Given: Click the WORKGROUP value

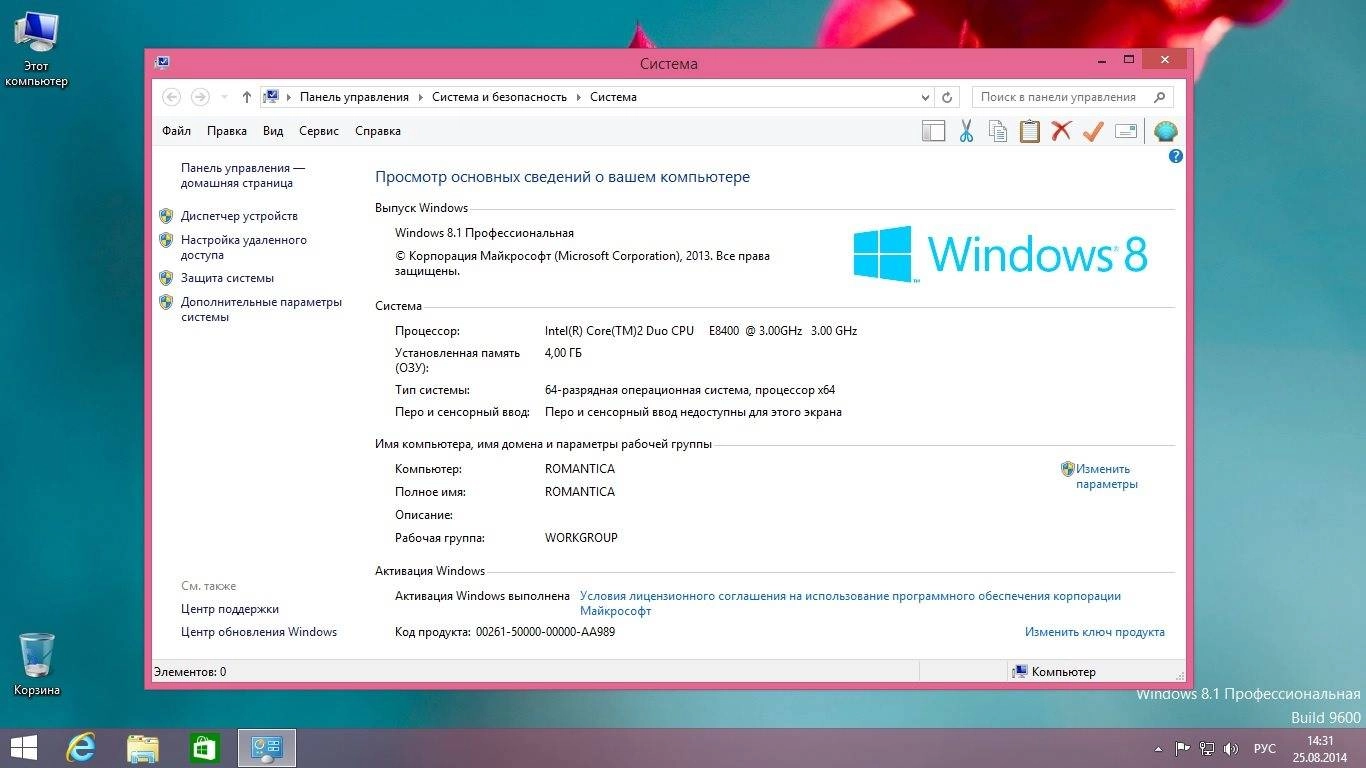Looking at the screenshot, I should point(581,538).
